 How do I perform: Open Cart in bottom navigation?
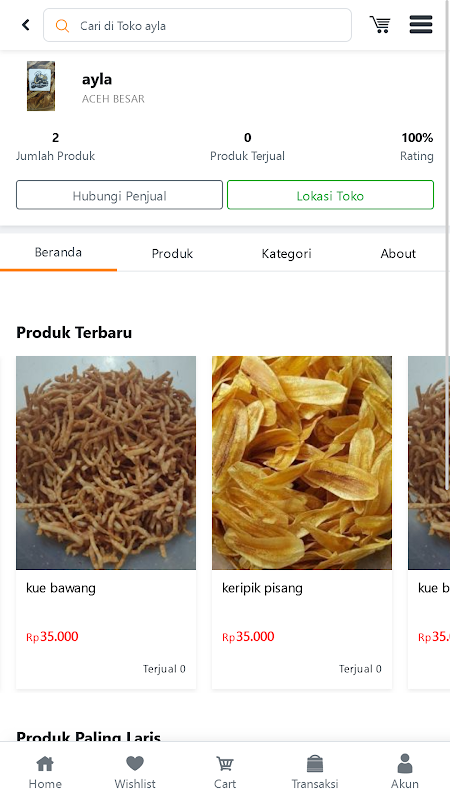(225, 772)
